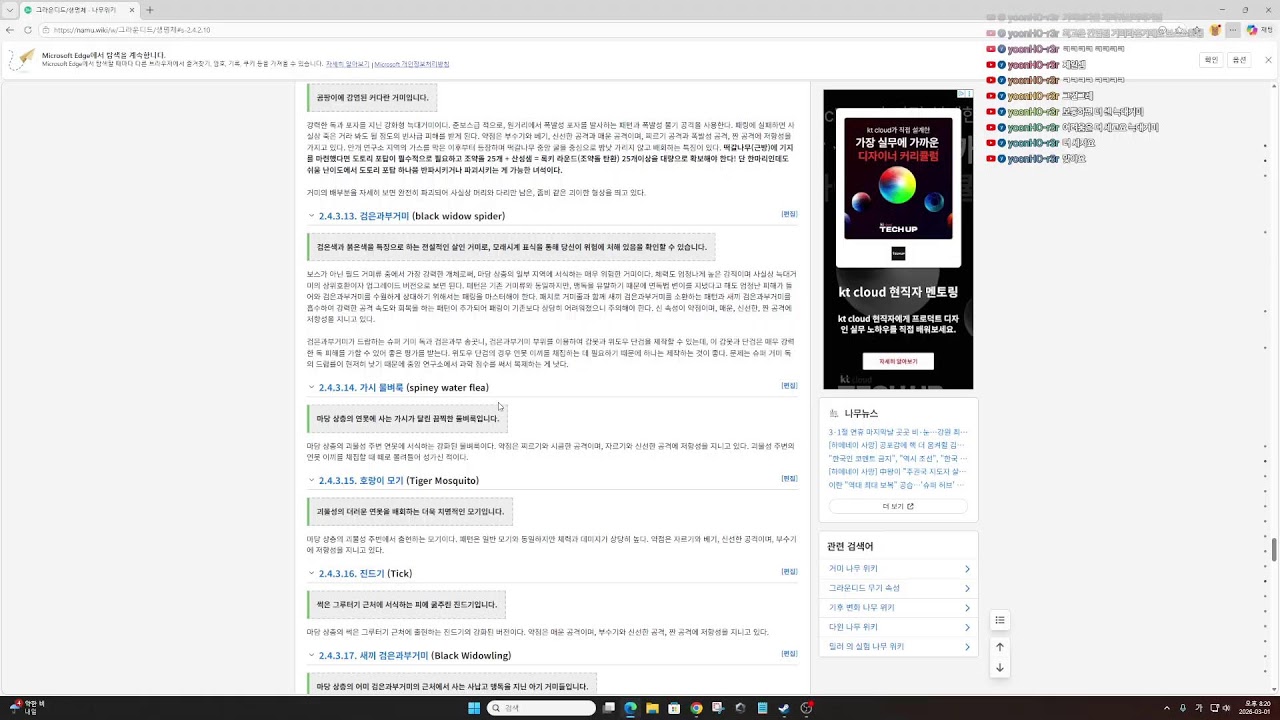1280x720 pixels.
Task: Click the page vertical scrollbar thumb
Action: click(1275, 550)
